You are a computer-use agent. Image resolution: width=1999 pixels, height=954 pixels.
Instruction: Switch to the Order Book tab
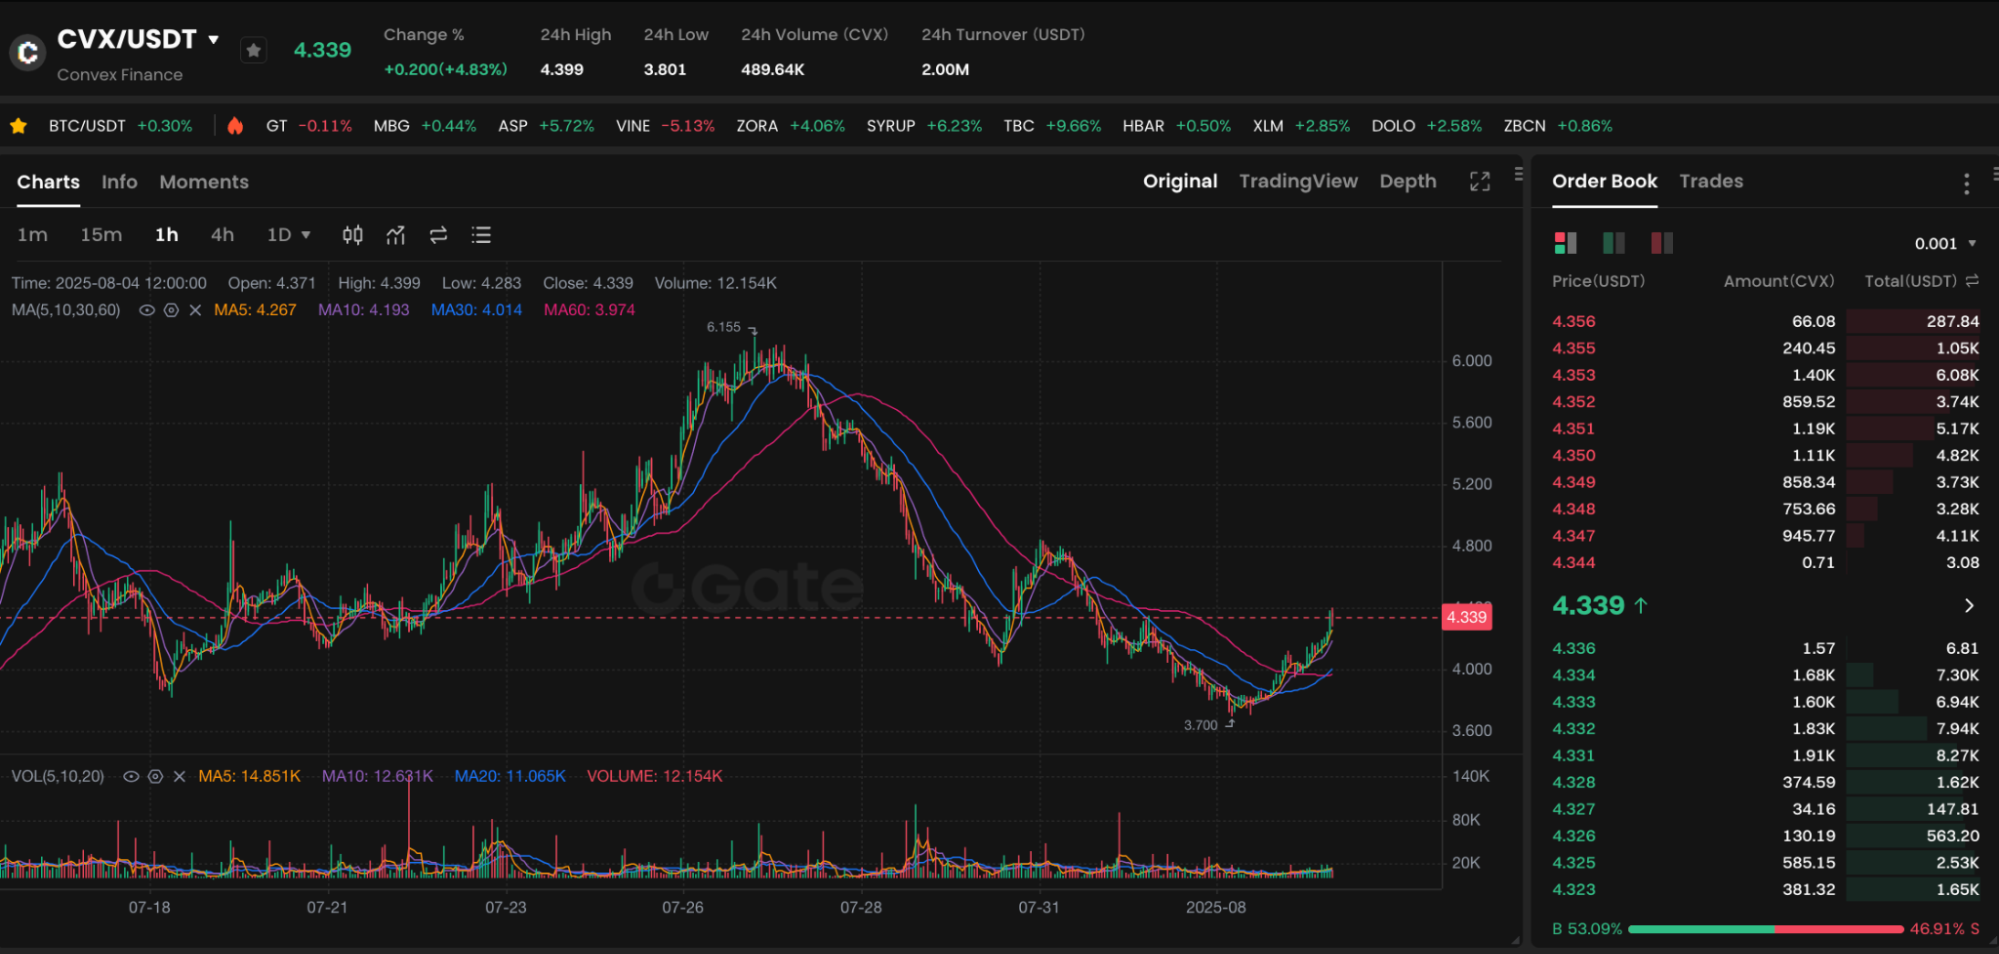1604,181
